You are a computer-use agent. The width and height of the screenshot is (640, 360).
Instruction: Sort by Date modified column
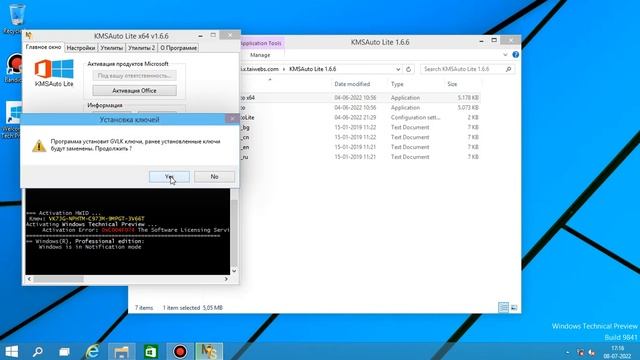coord(352,84)
